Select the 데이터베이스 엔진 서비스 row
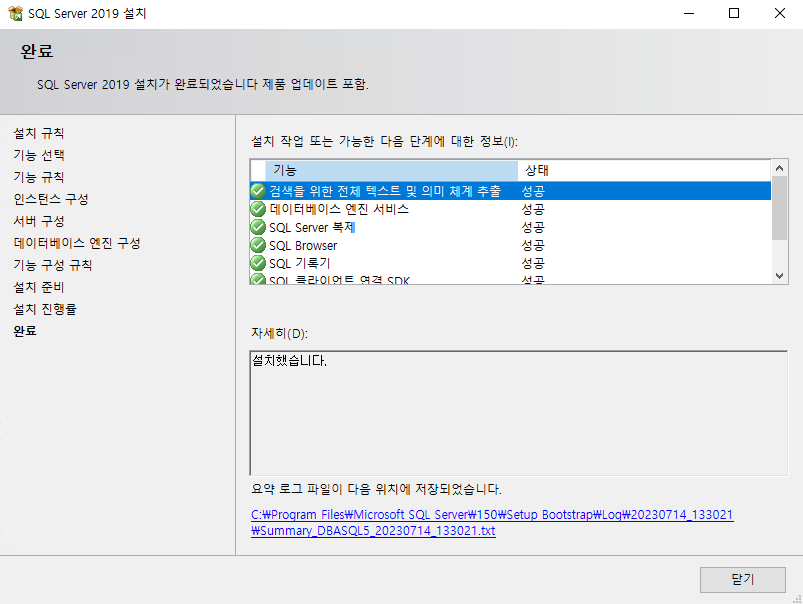803x604 pixels. pyautogui.click(x=511, y=209)
